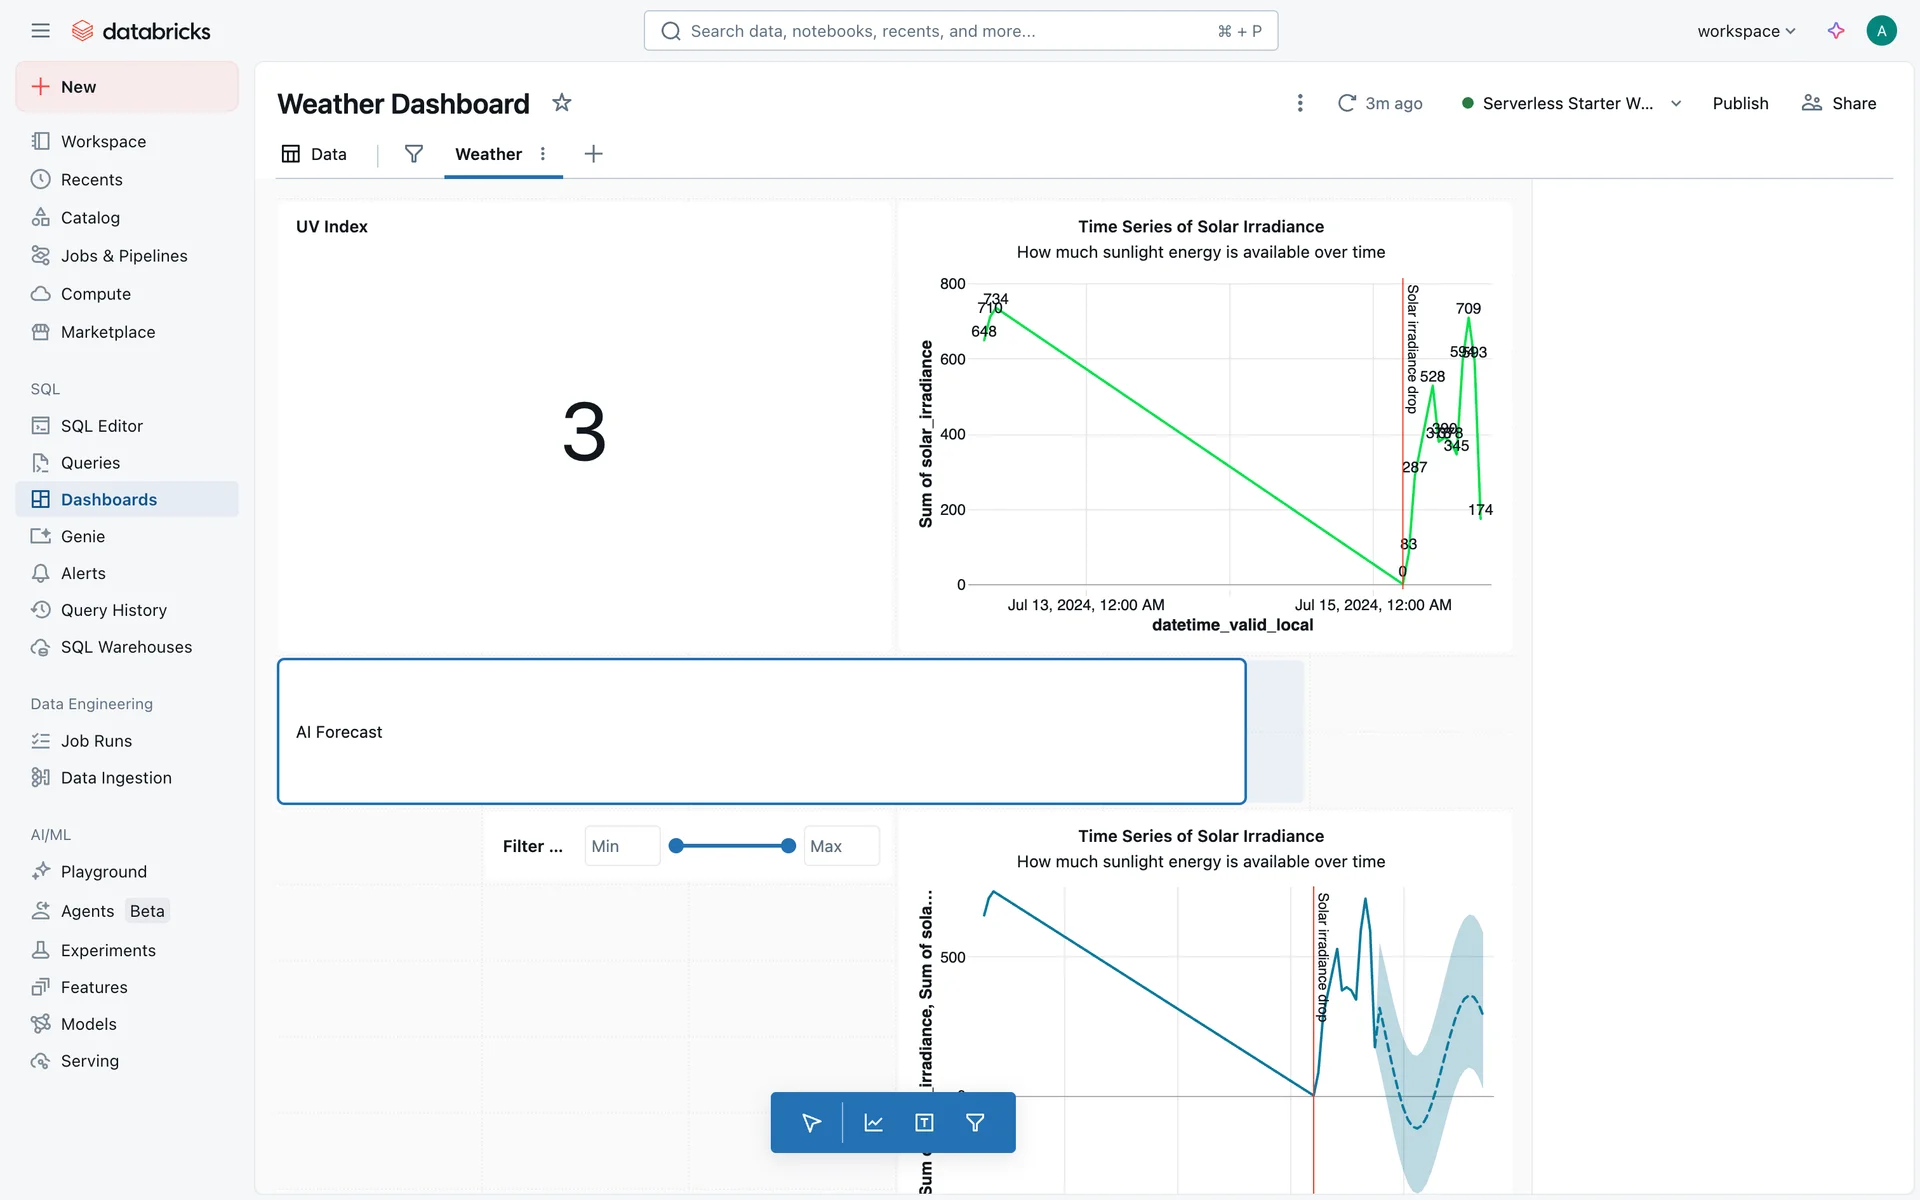
Task: Click the Min filter input field
Action: 621,846
